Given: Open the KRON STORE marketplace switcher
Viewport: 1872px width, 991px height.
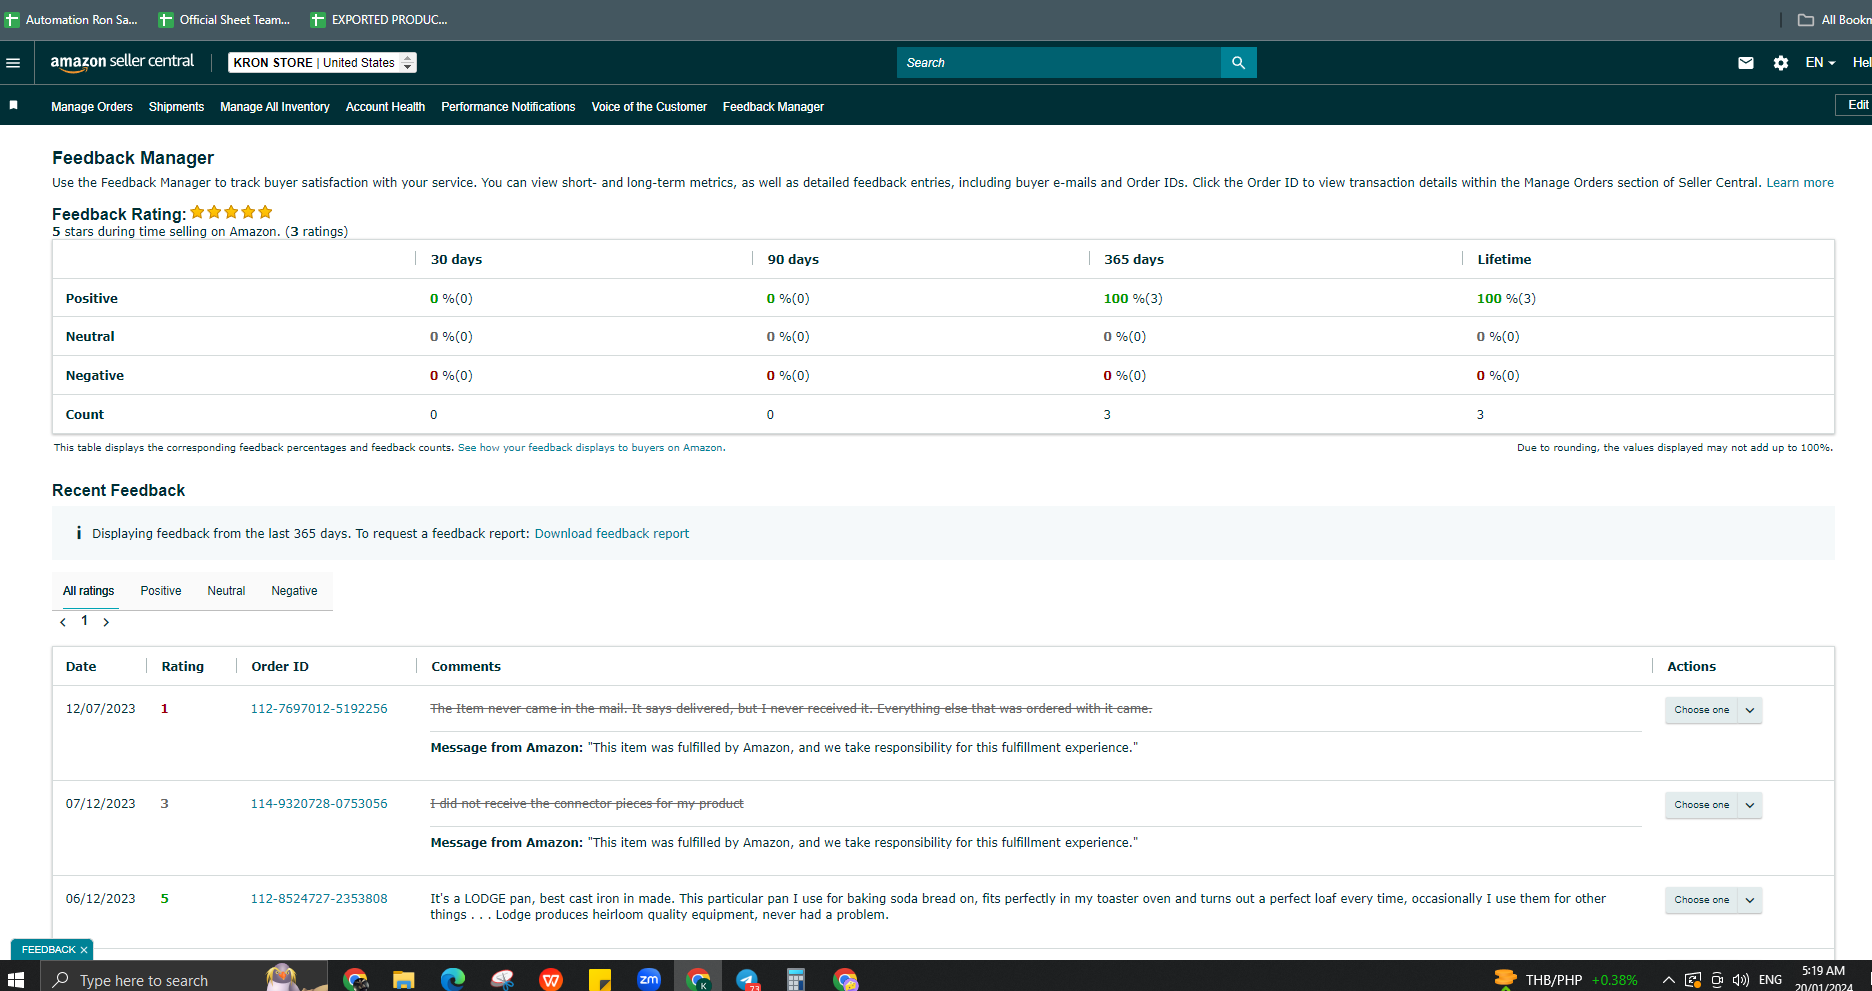Looking at the screenshot, I should coord(322,63).
